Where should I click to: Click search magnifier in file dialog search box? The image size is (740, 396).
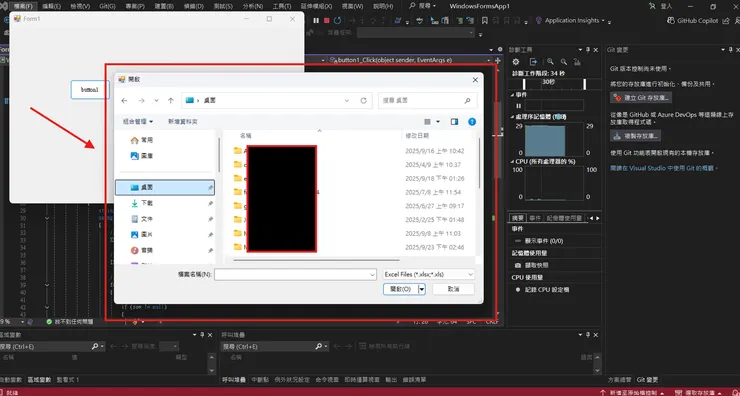click(467, 101)
